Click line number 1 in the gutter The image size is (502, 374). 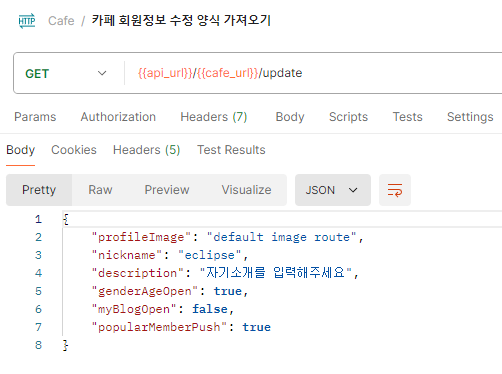[38, 219]
